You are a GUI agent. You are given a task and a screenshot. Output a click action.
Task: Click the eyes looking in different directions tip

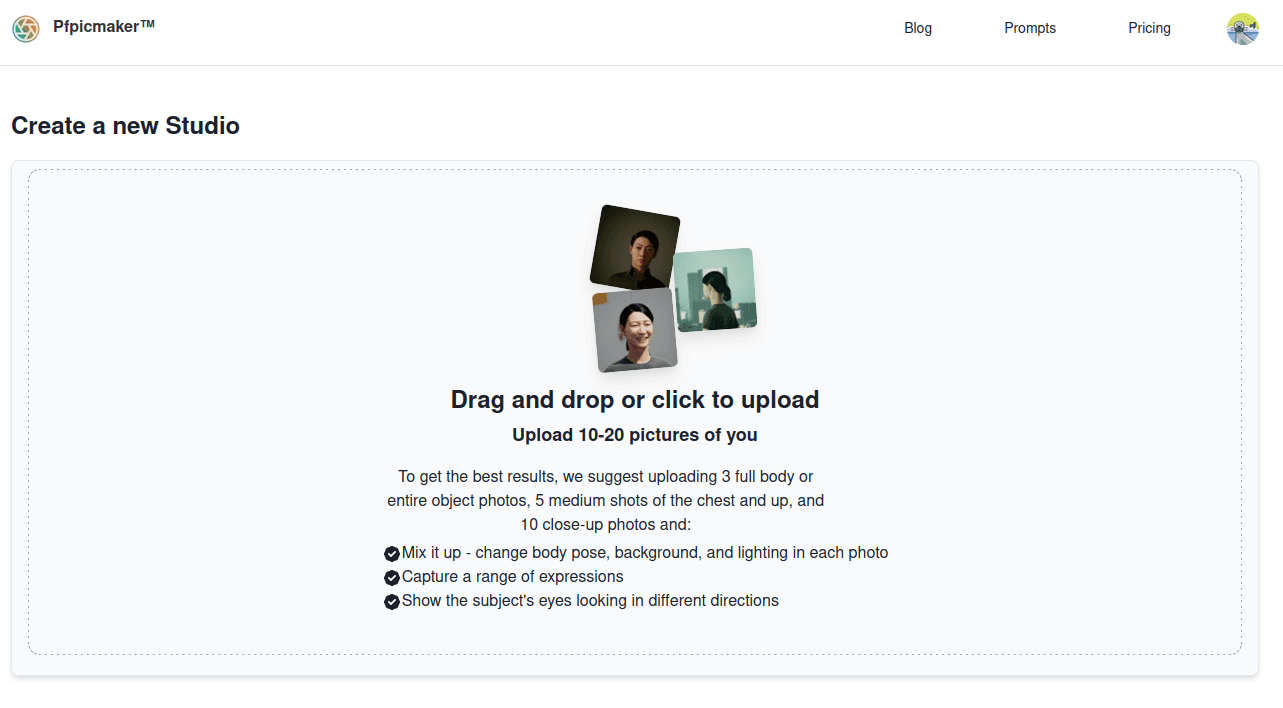click(590, 601)
